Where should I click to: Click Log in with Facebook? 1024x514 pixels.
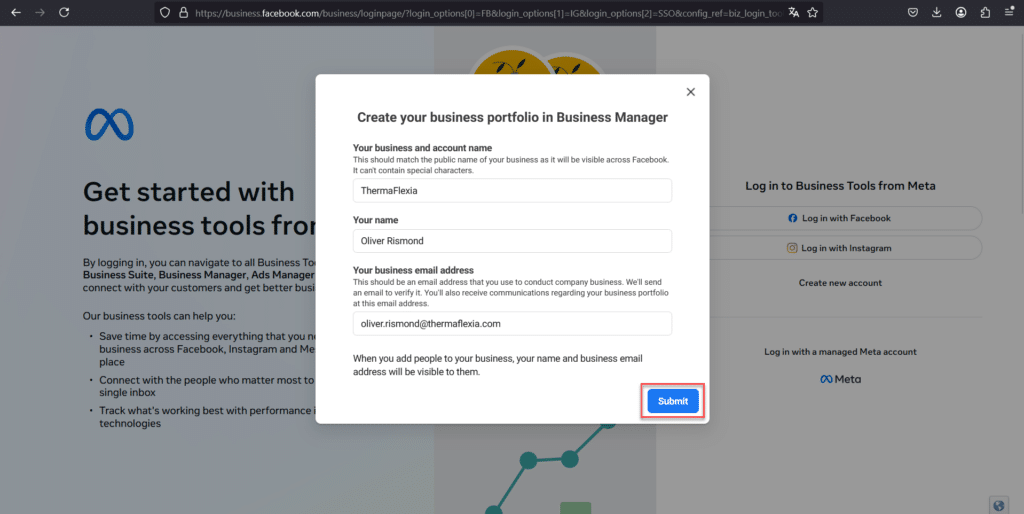[840, 218]
